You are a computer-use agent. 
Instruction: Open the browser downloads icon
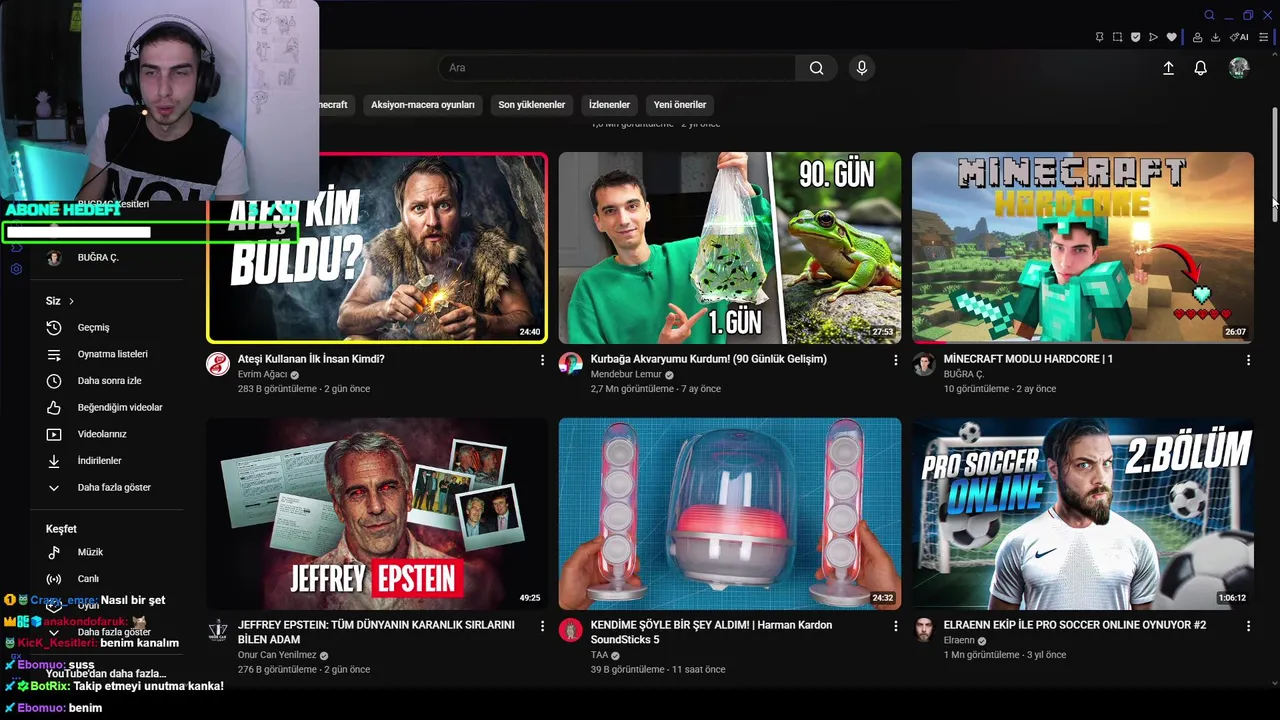pyautogui.click(x=1215, y=37)
